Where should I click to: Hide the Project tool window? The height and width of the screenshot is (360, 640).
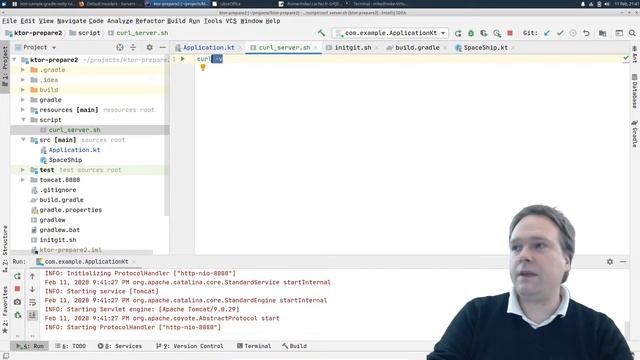pos(162,47)
